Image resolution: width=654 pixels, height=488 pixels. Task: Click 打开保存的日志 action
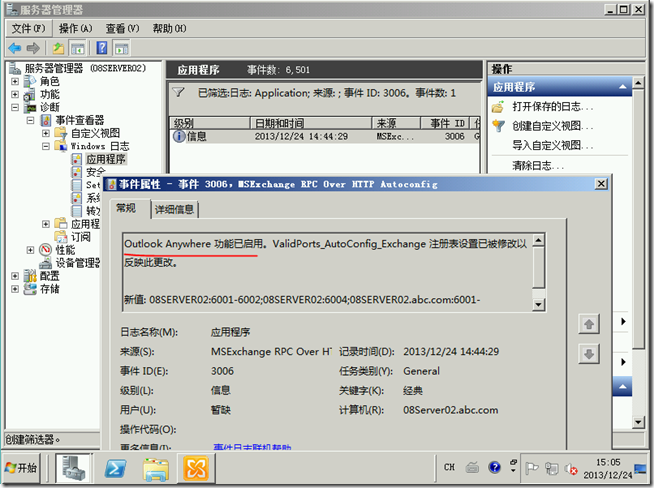(553, 107)
